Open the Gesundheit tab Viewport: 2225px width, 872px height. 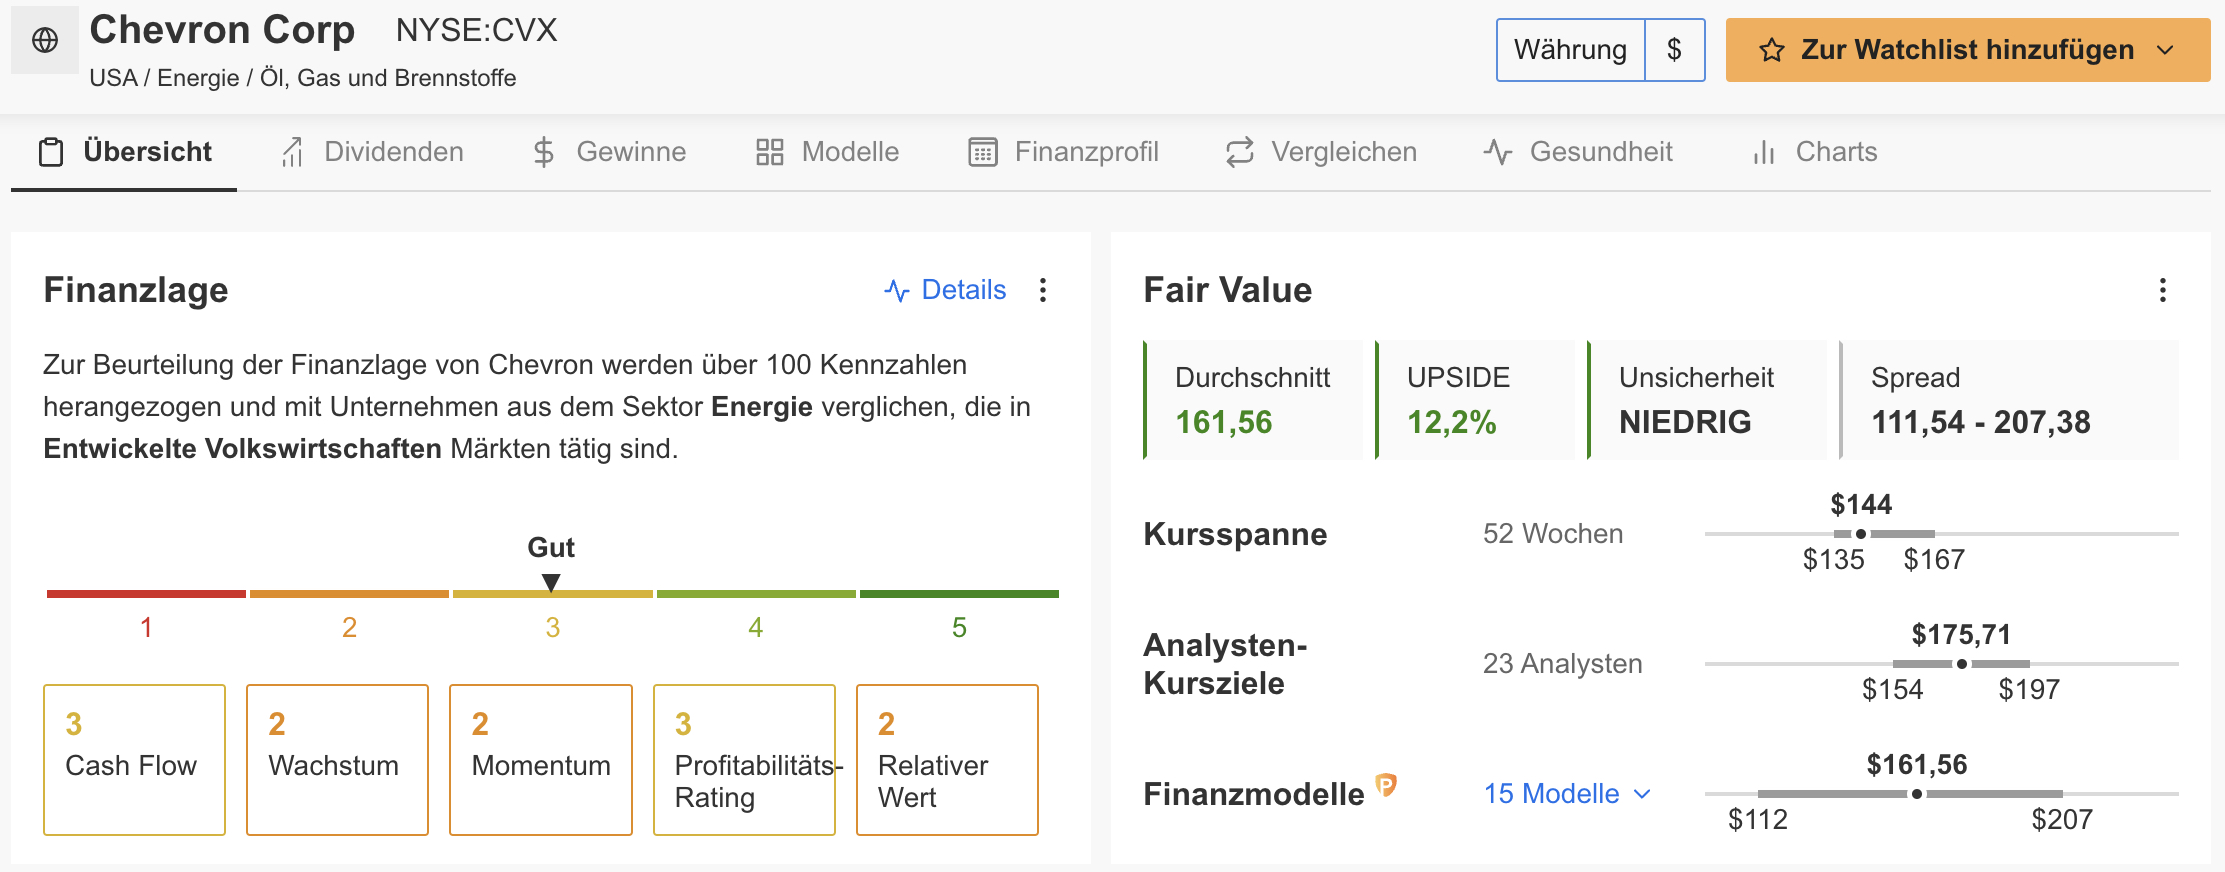coord(1578,152)
